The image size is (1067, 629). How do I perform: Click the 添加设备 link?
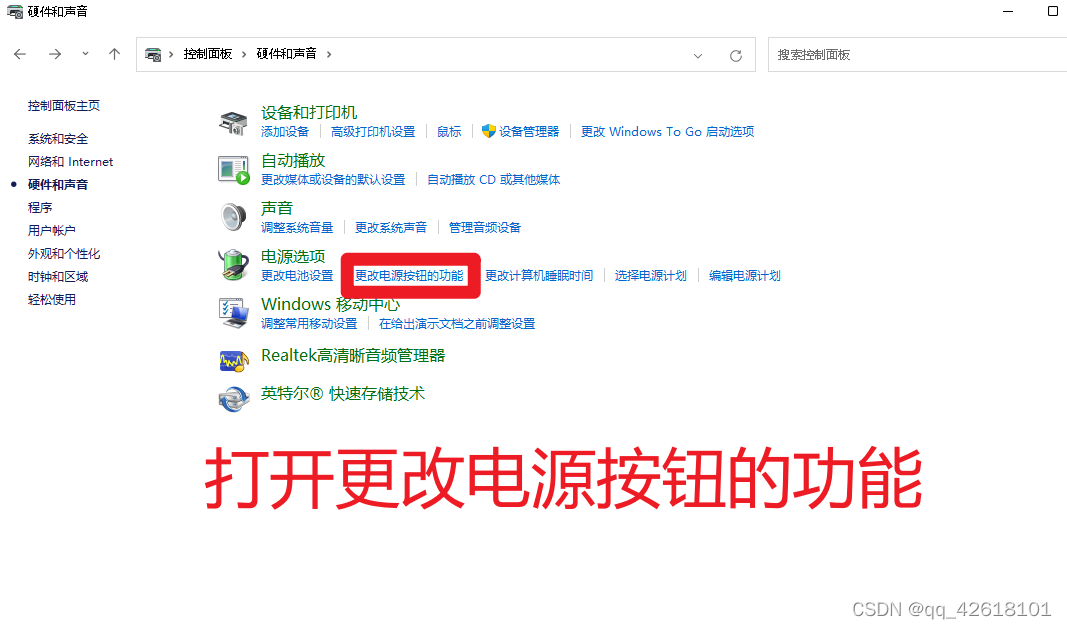(285, 132)
